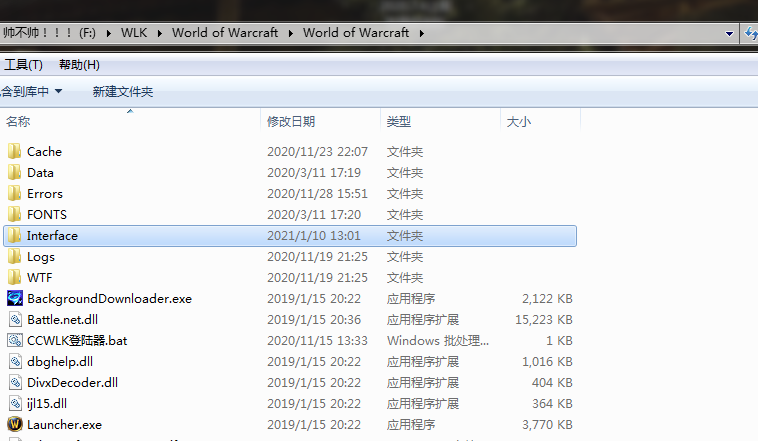This screenshot has width=758, height=441.
Task: Click the dbghelp.dll file icon
Action: pos(15,362)
